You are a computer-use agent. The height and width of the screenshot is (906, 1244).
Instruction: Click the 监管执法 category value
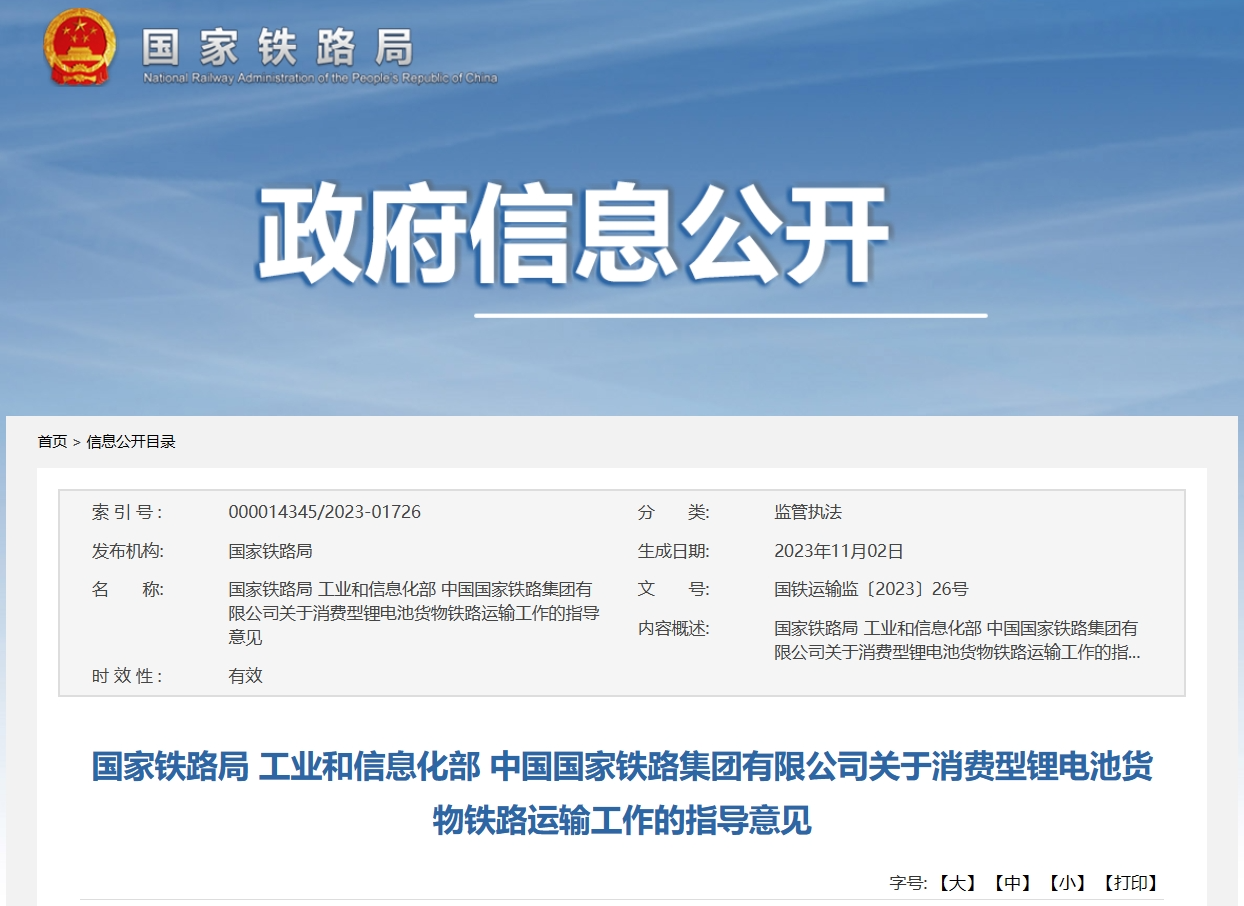[x=807, y=512]
